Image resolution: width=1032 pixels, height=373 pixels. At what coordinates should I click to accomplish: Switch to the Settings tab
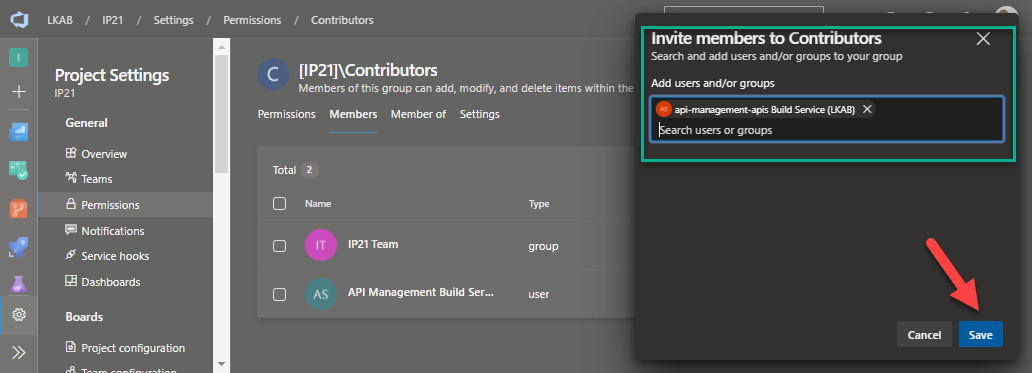click(x=479, y=114)
